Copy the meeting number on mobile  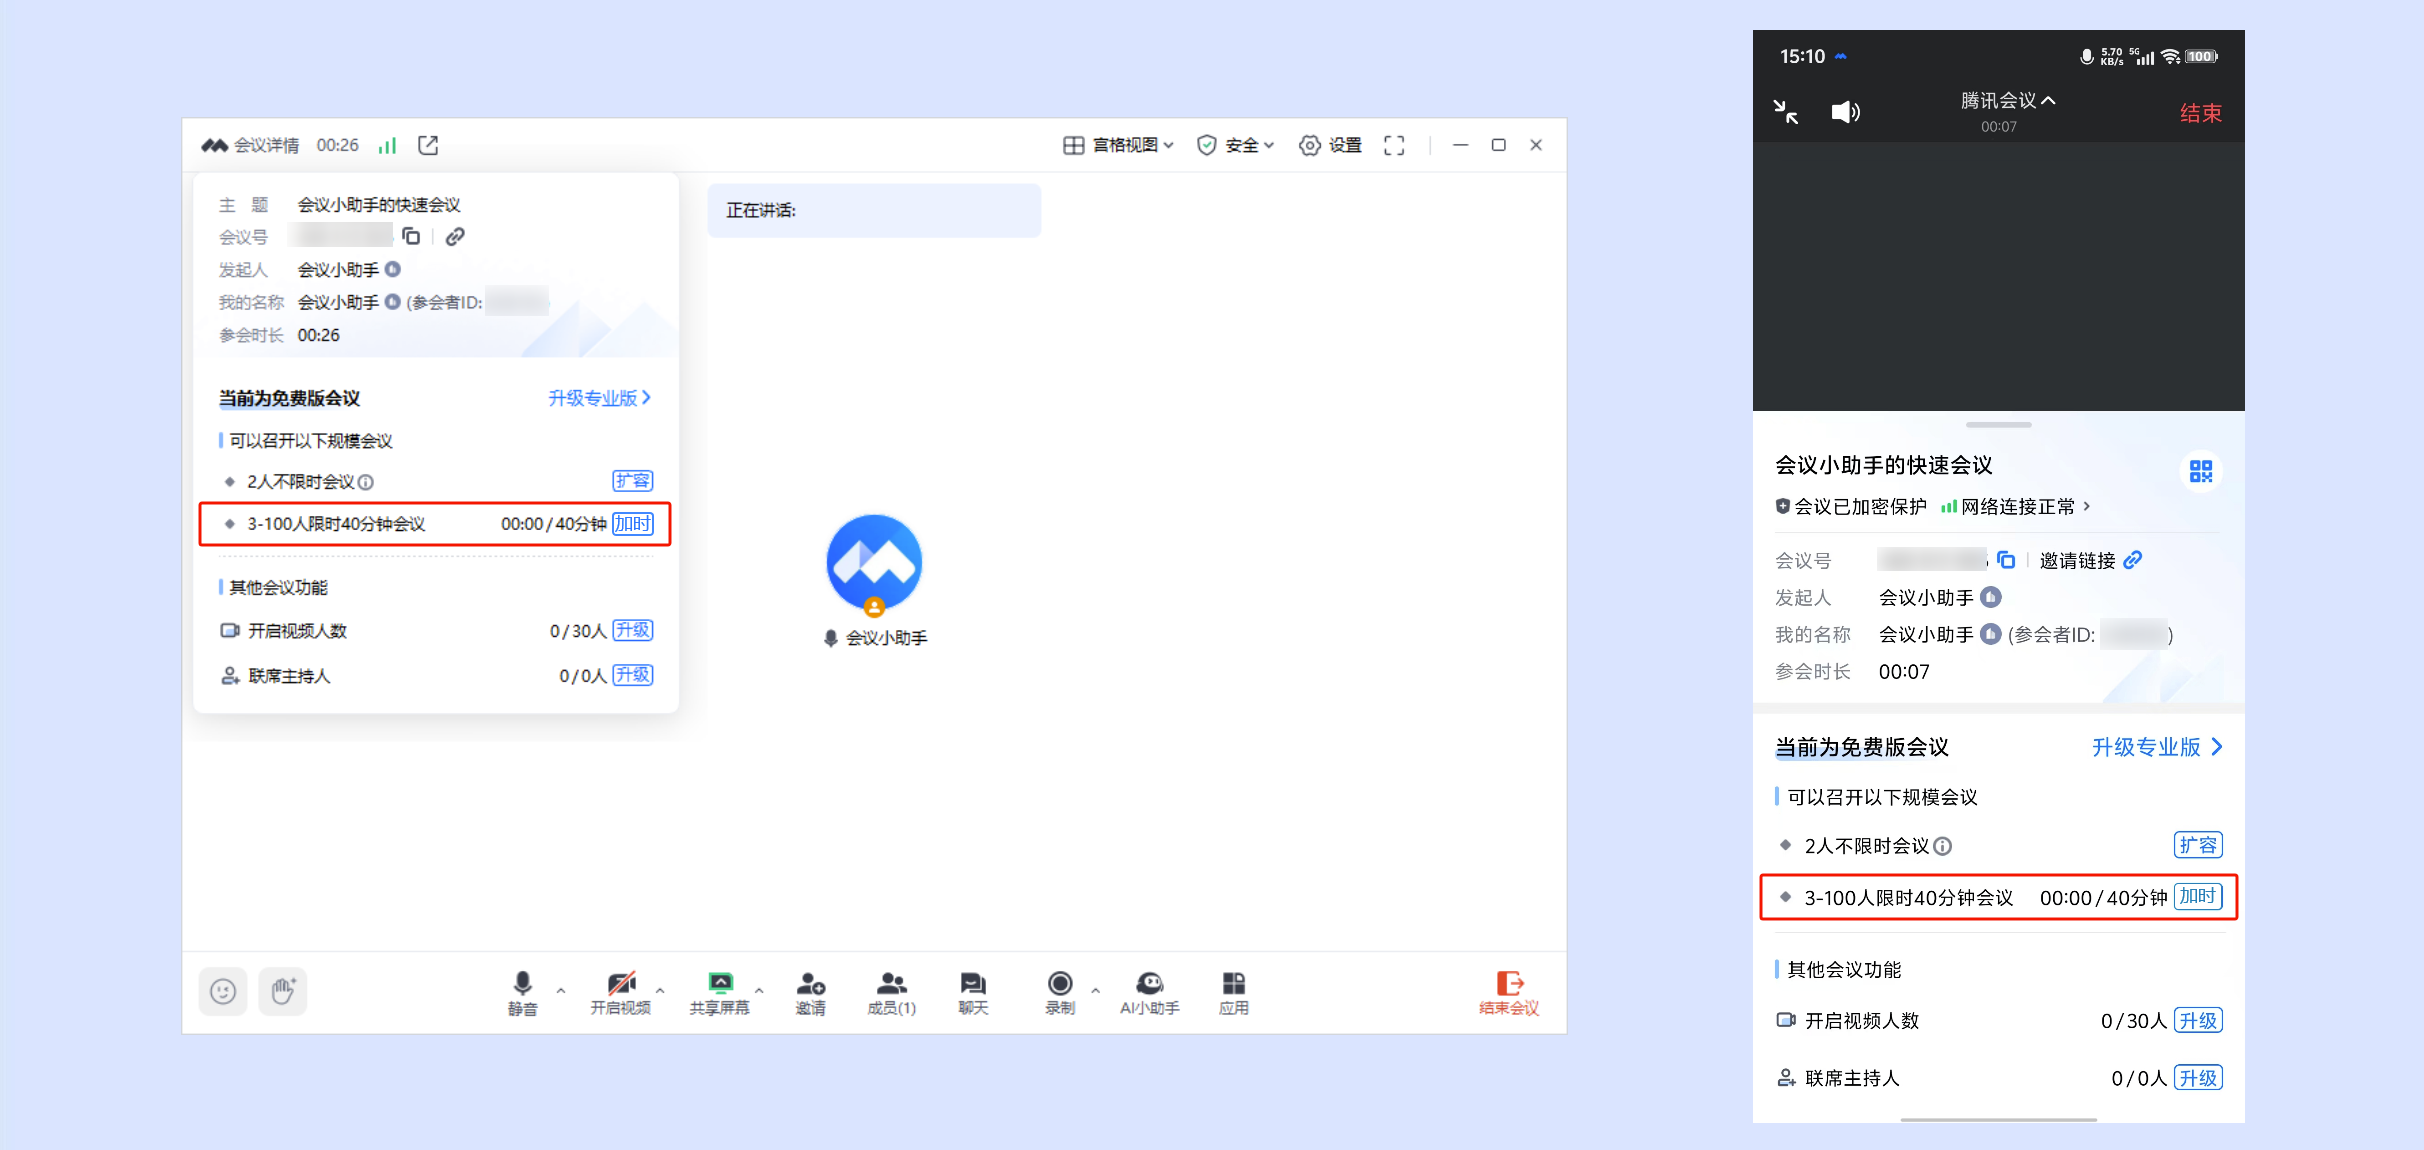2006,560
